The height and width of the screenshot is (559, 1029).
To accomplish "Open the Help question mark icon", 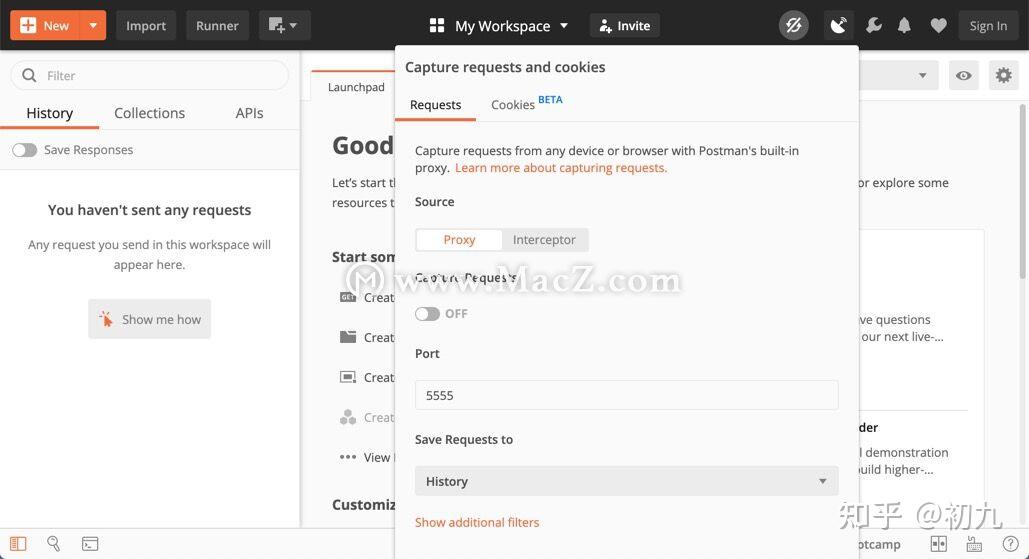I will tap(1011, 544).
